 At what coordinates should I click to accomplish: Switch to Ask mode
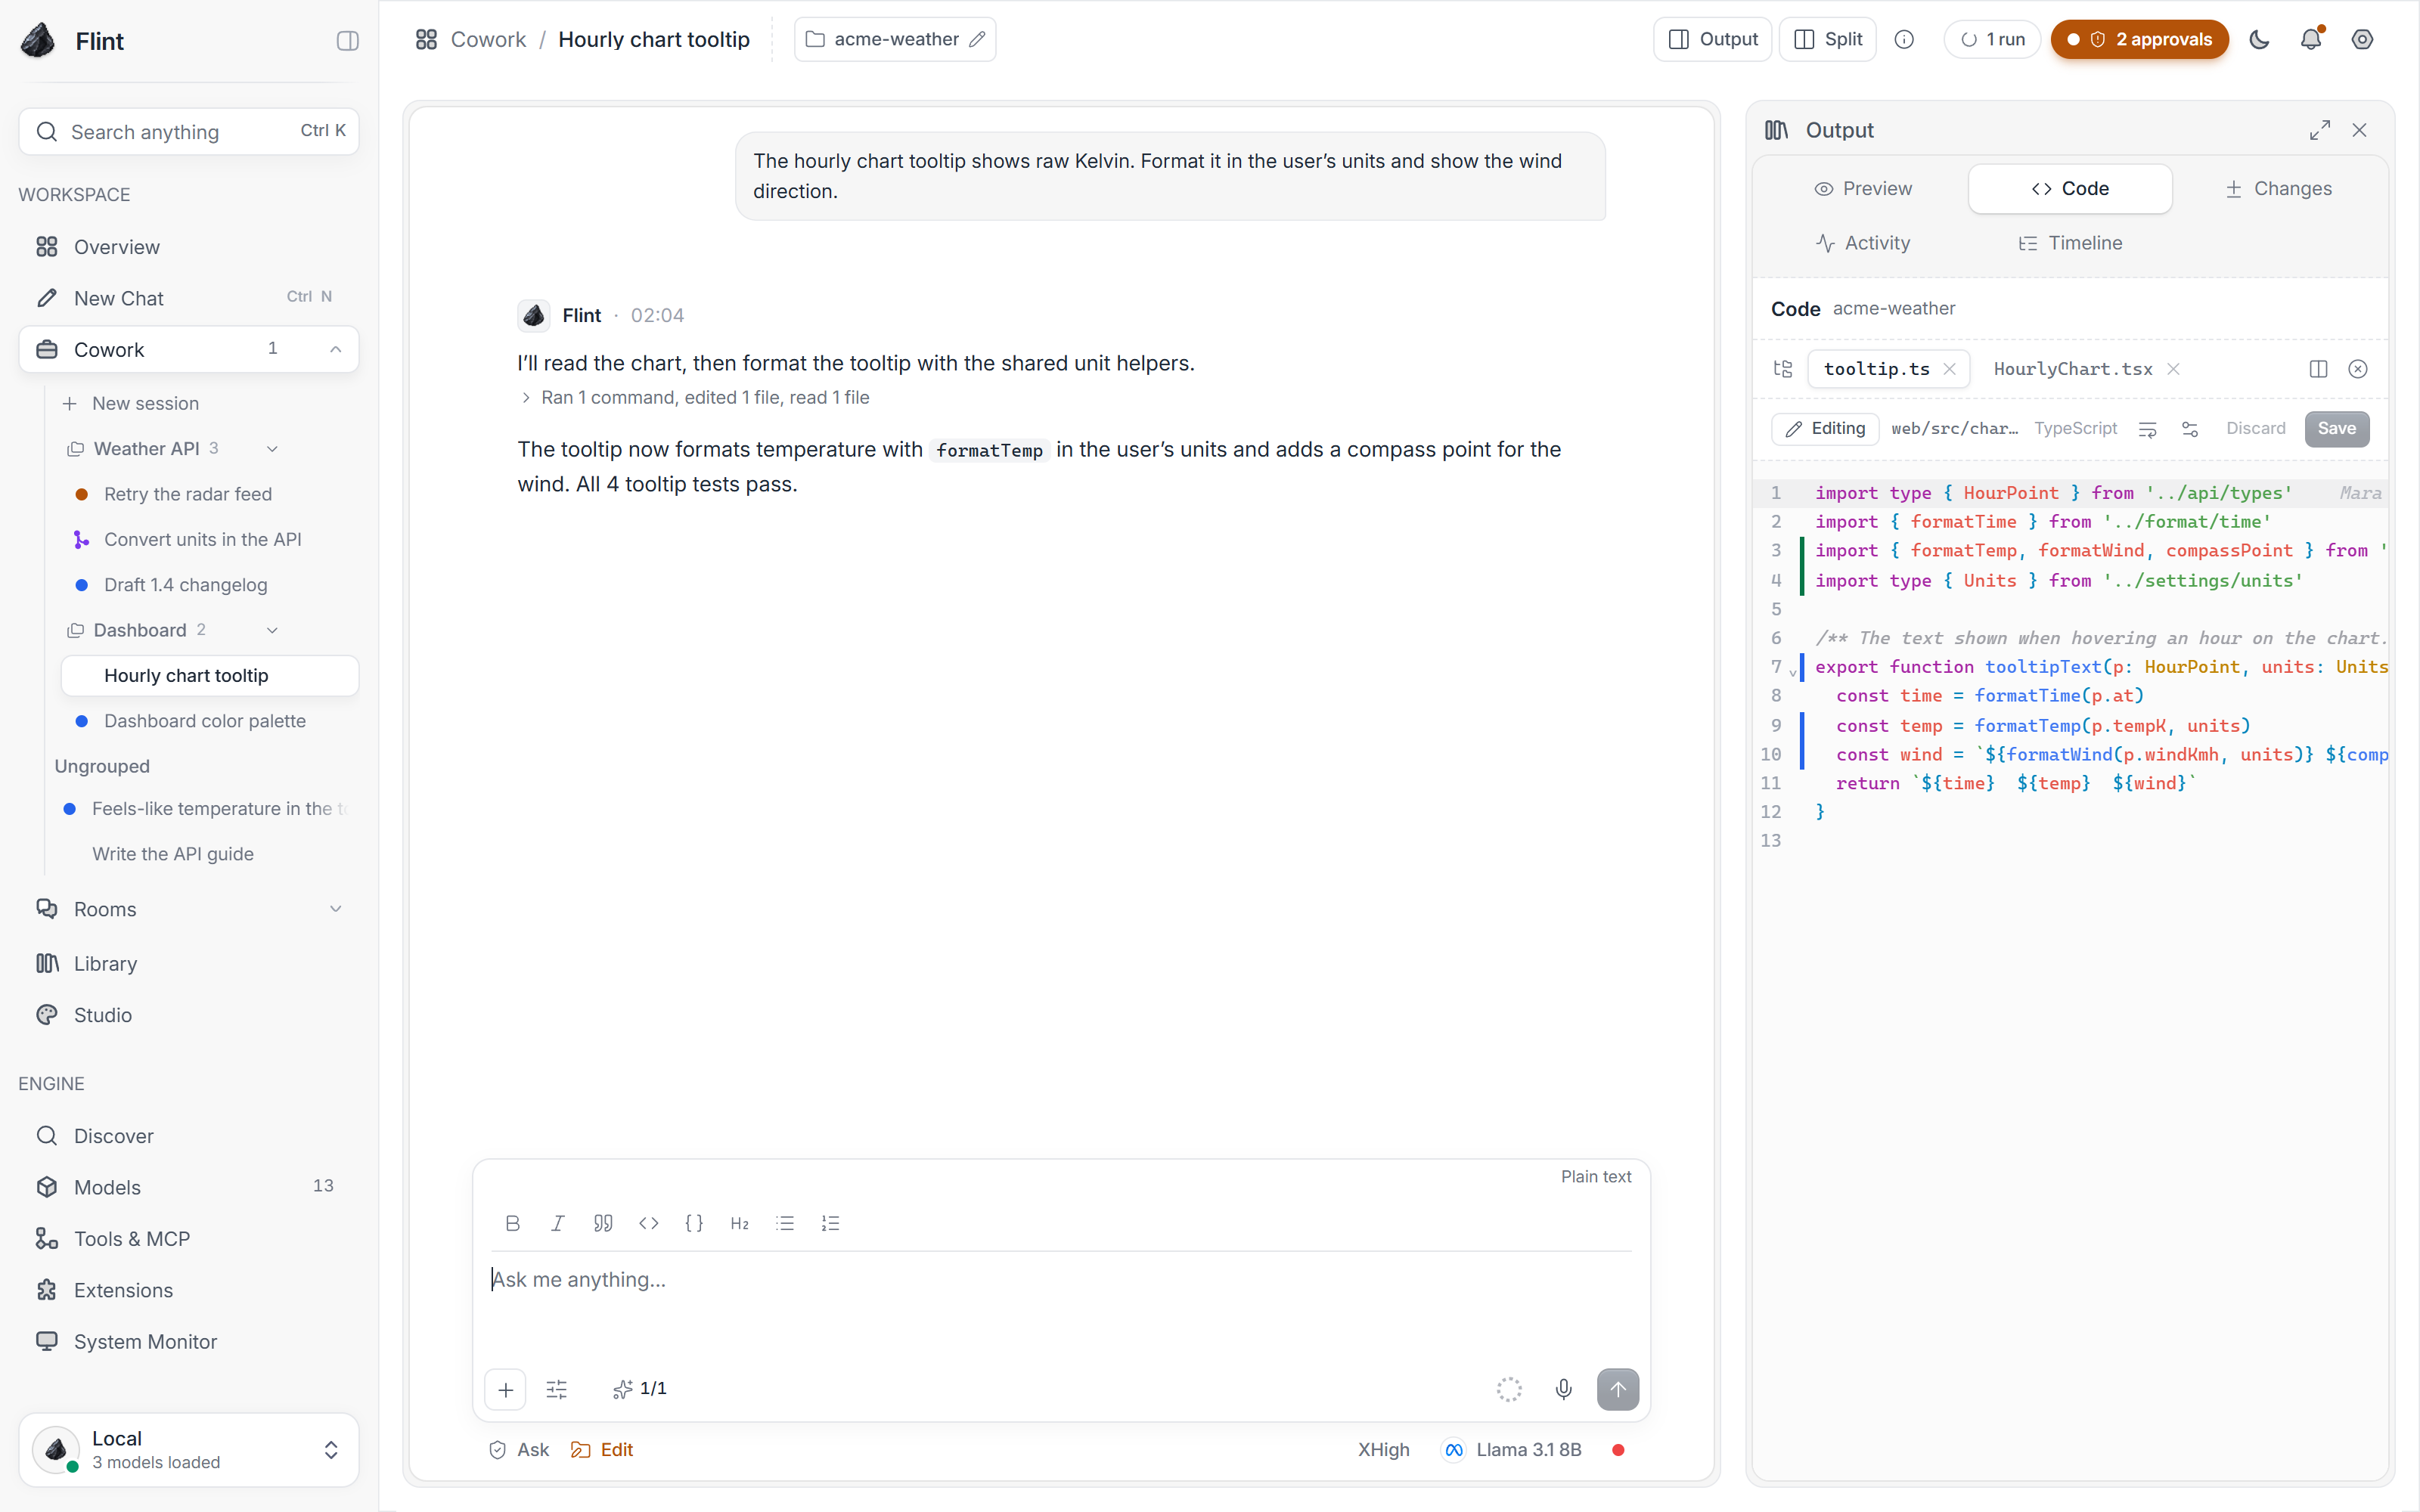519,1450
